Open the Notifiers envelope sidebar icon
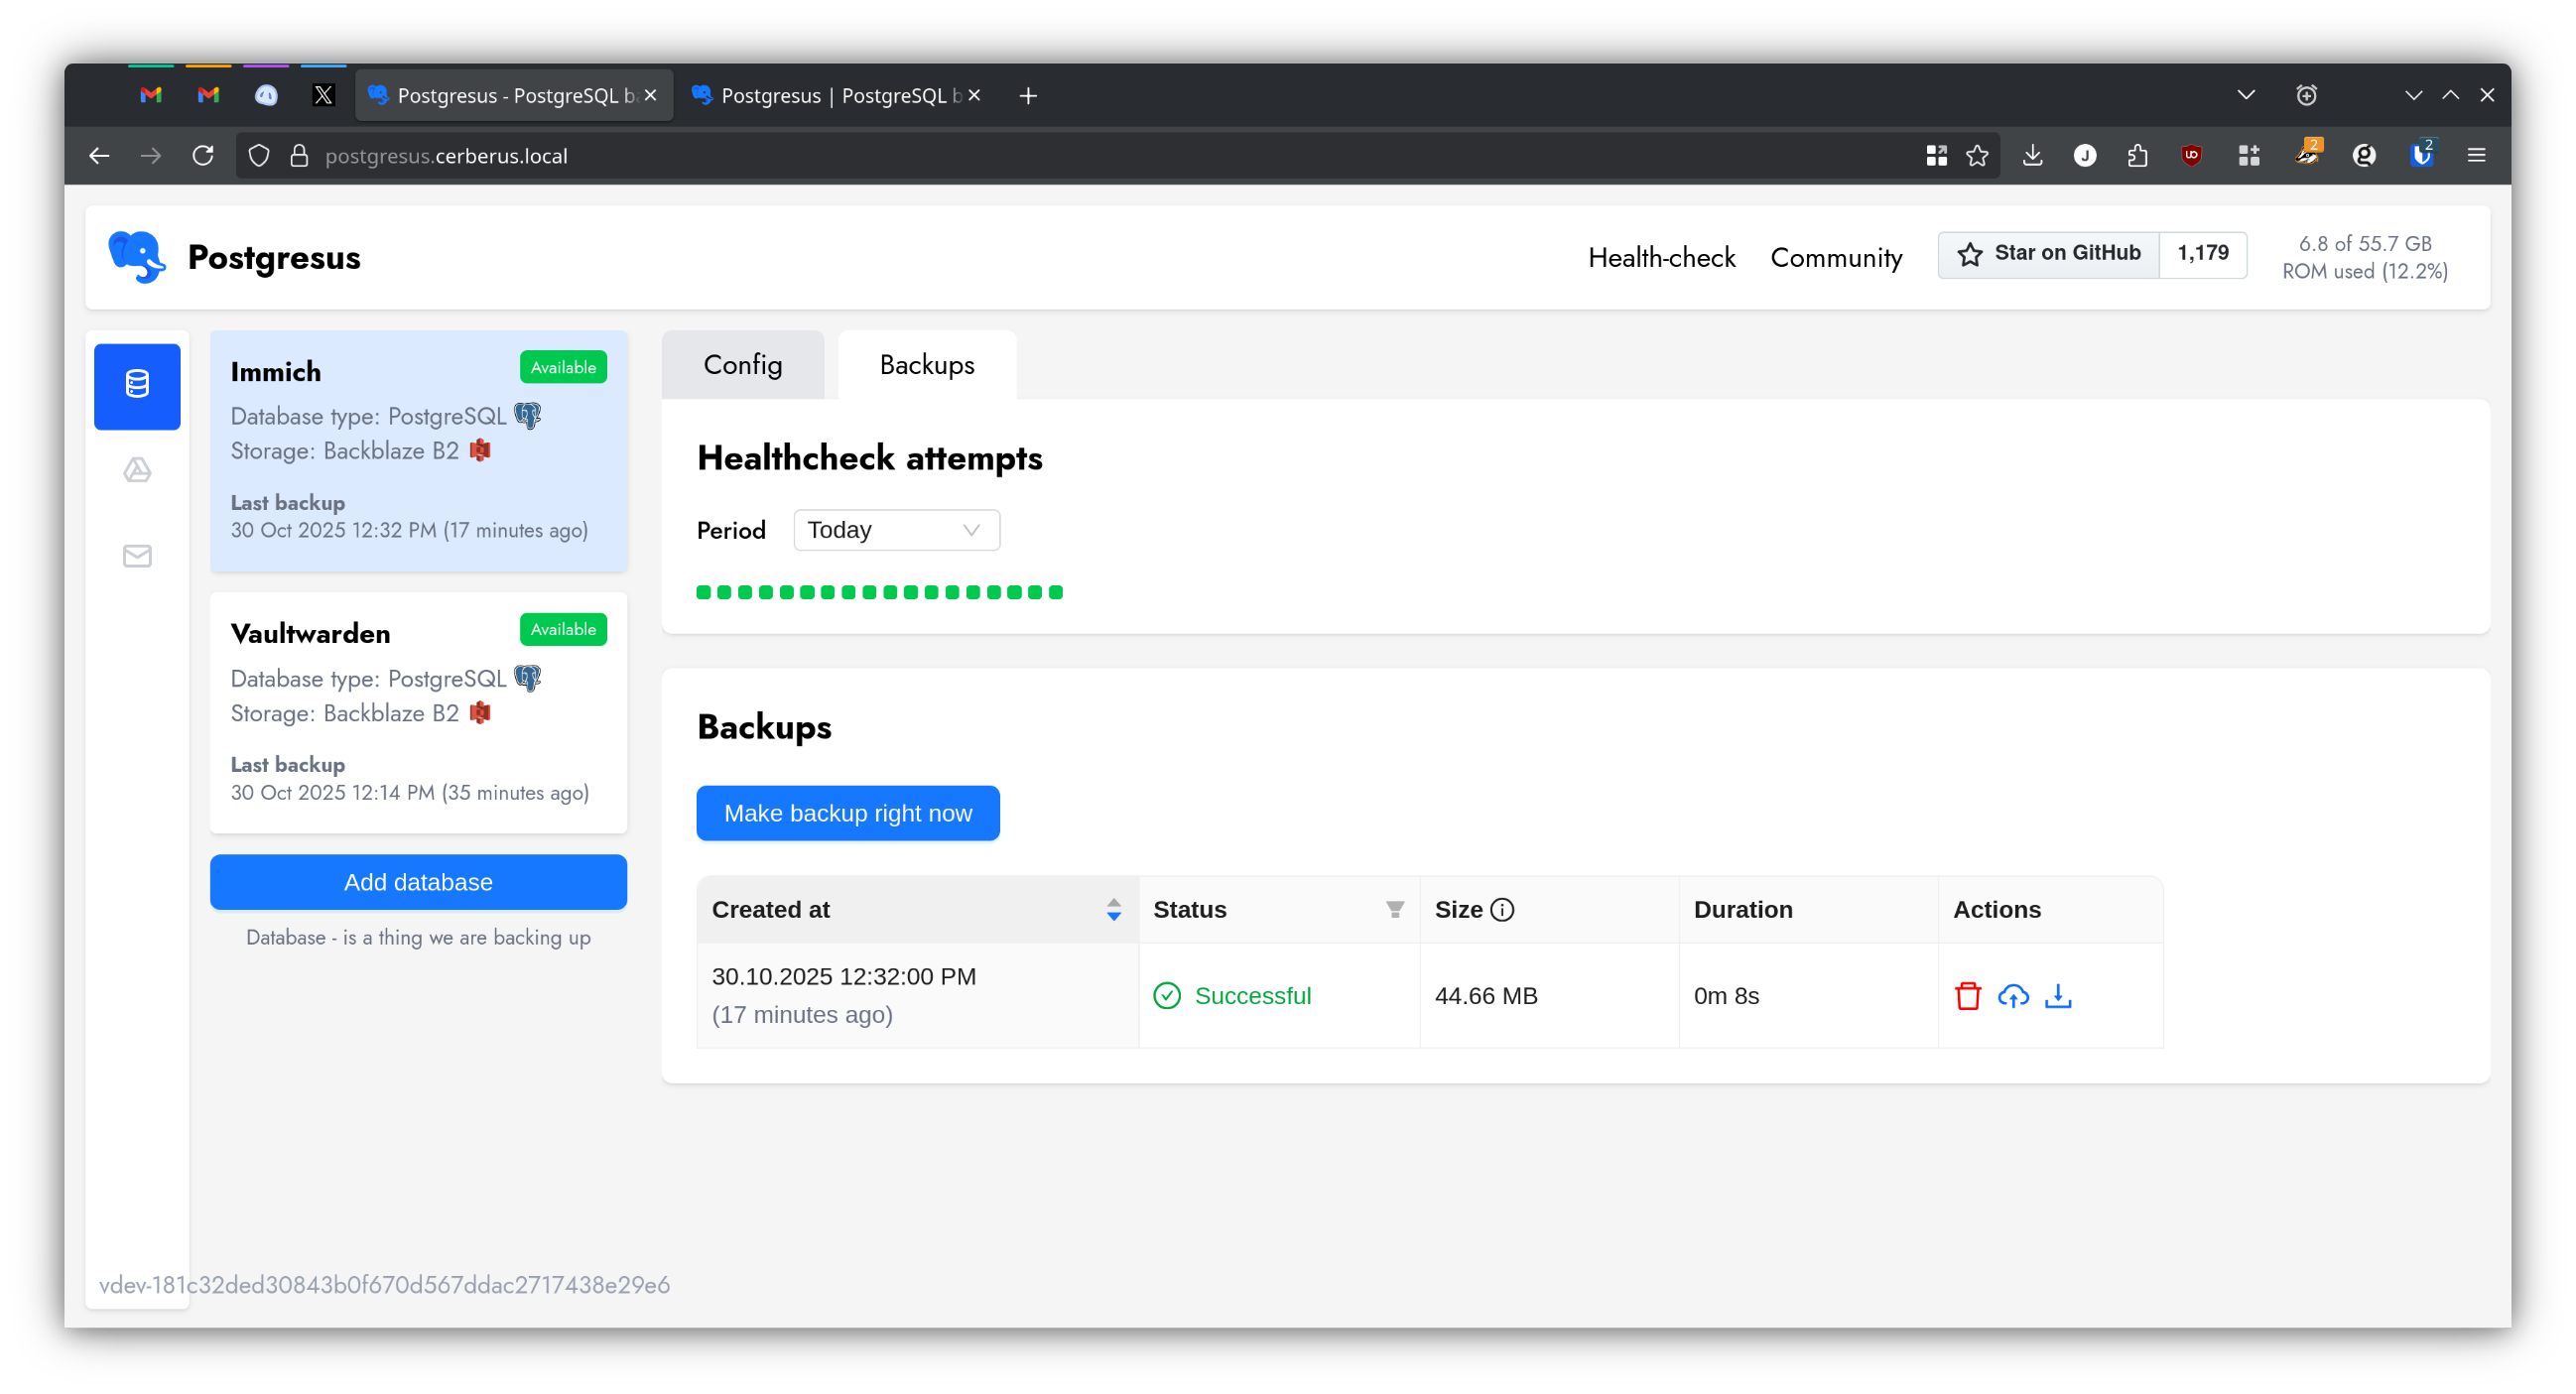The image size is (2576, 1394). point(137,556)
